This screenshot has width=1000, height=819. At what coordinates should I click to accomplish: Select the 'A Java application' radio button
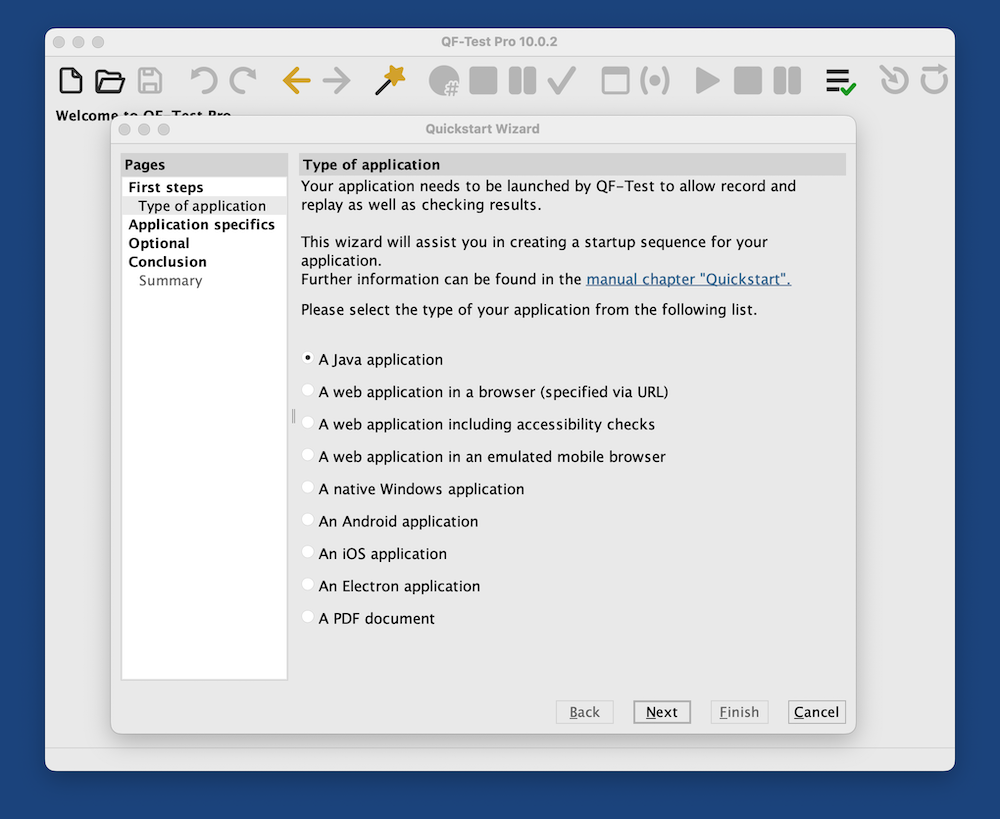pyautogui.click(x=308, y=359)
